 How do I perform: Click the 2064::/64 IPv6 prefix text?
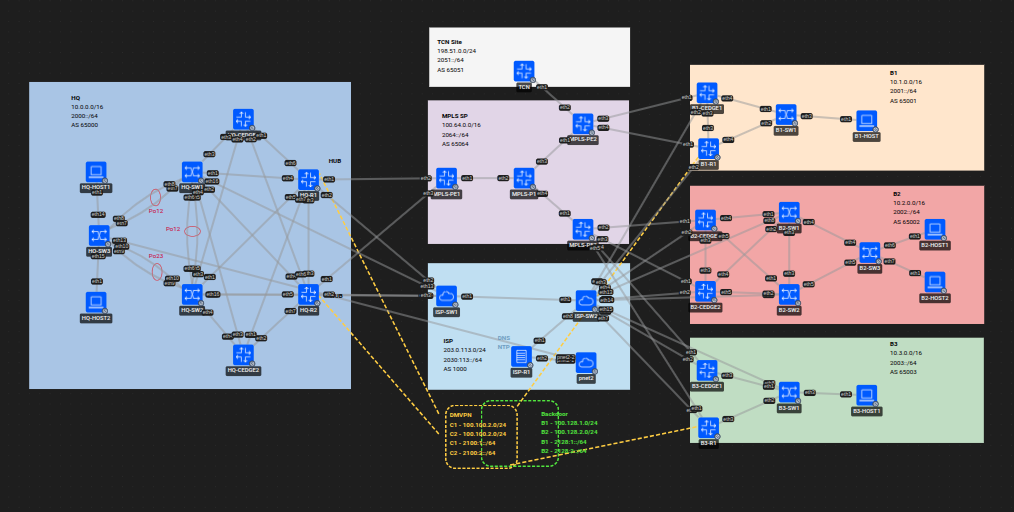point(455,134)
